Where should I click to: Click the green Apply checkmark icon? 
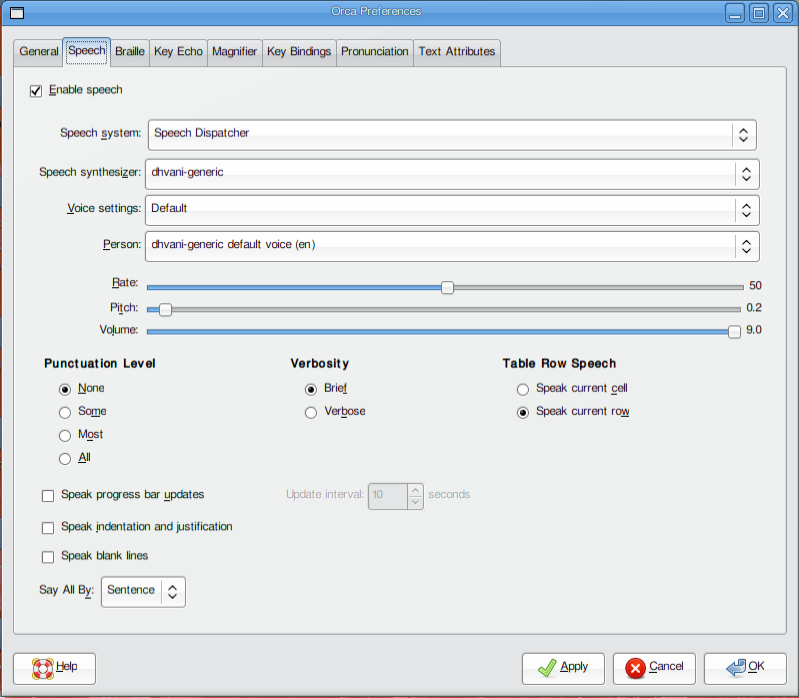(x=547, y=667)
